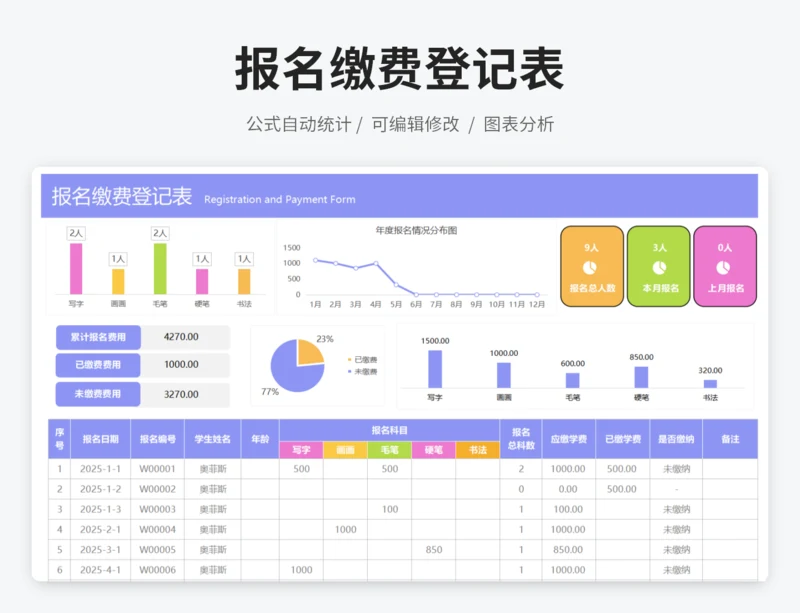Click the green 毛笔 enrollment count bar

(160, 268)
